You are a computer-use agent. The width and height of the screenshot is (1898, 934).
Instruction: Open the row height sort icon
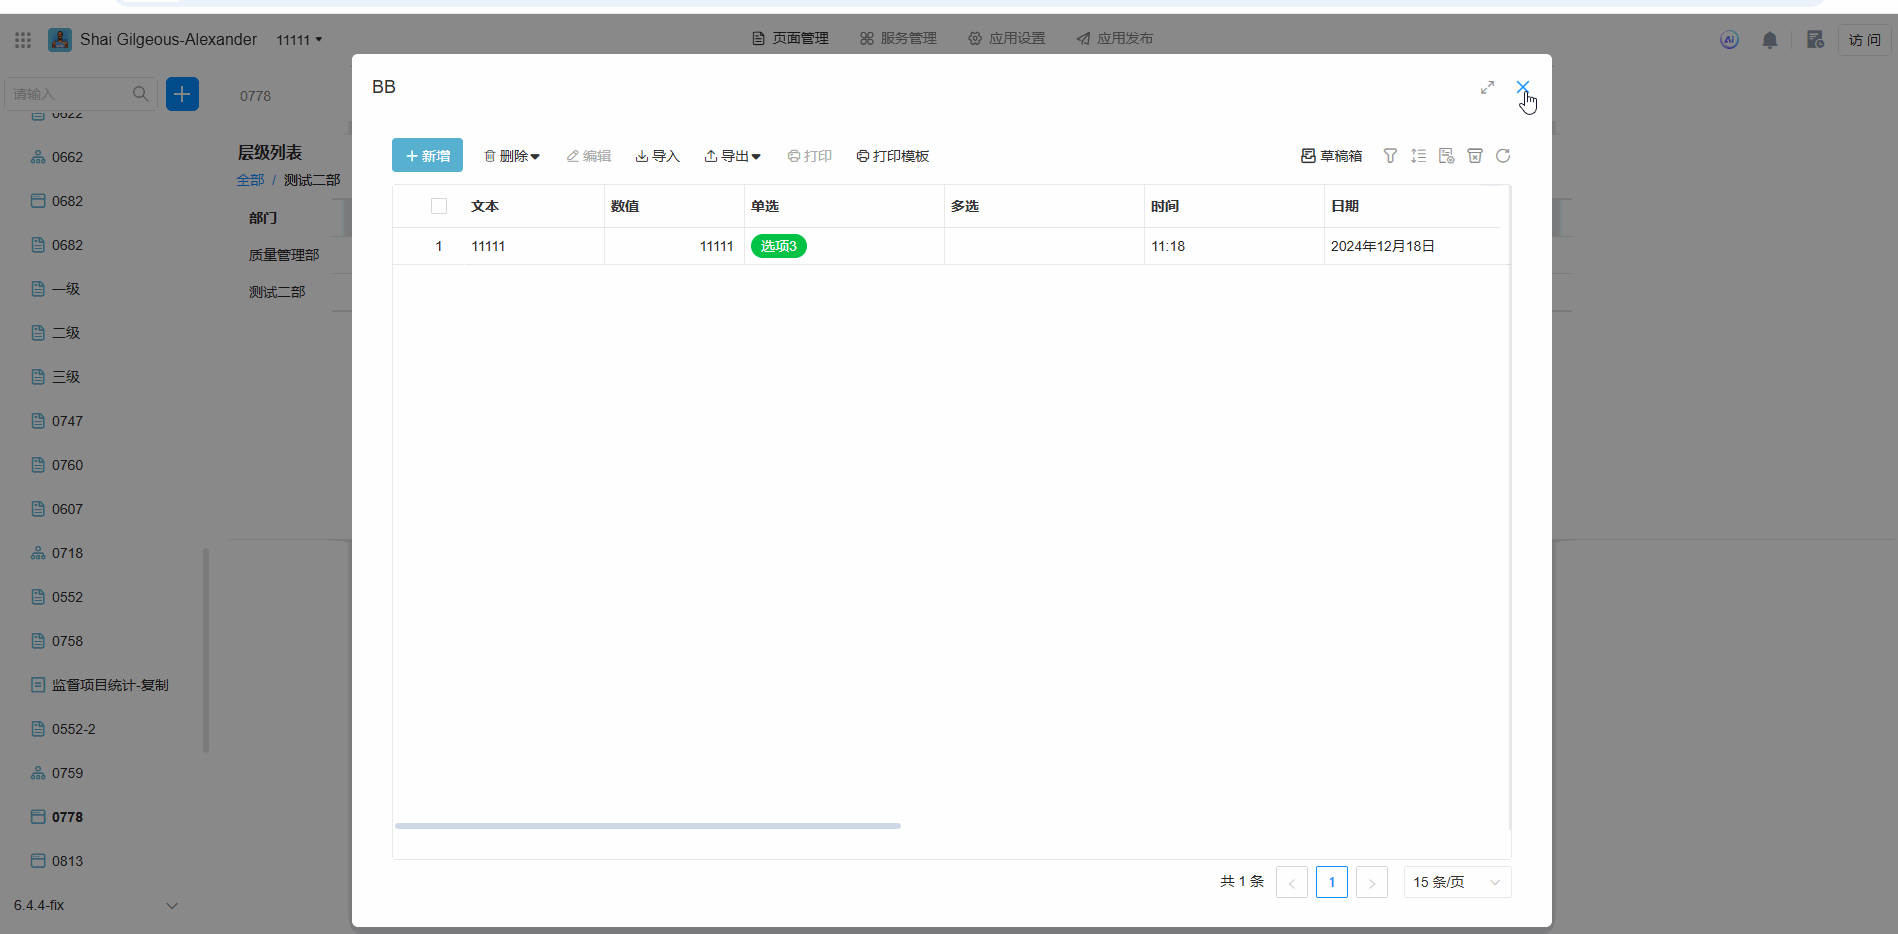(1418, 156)
